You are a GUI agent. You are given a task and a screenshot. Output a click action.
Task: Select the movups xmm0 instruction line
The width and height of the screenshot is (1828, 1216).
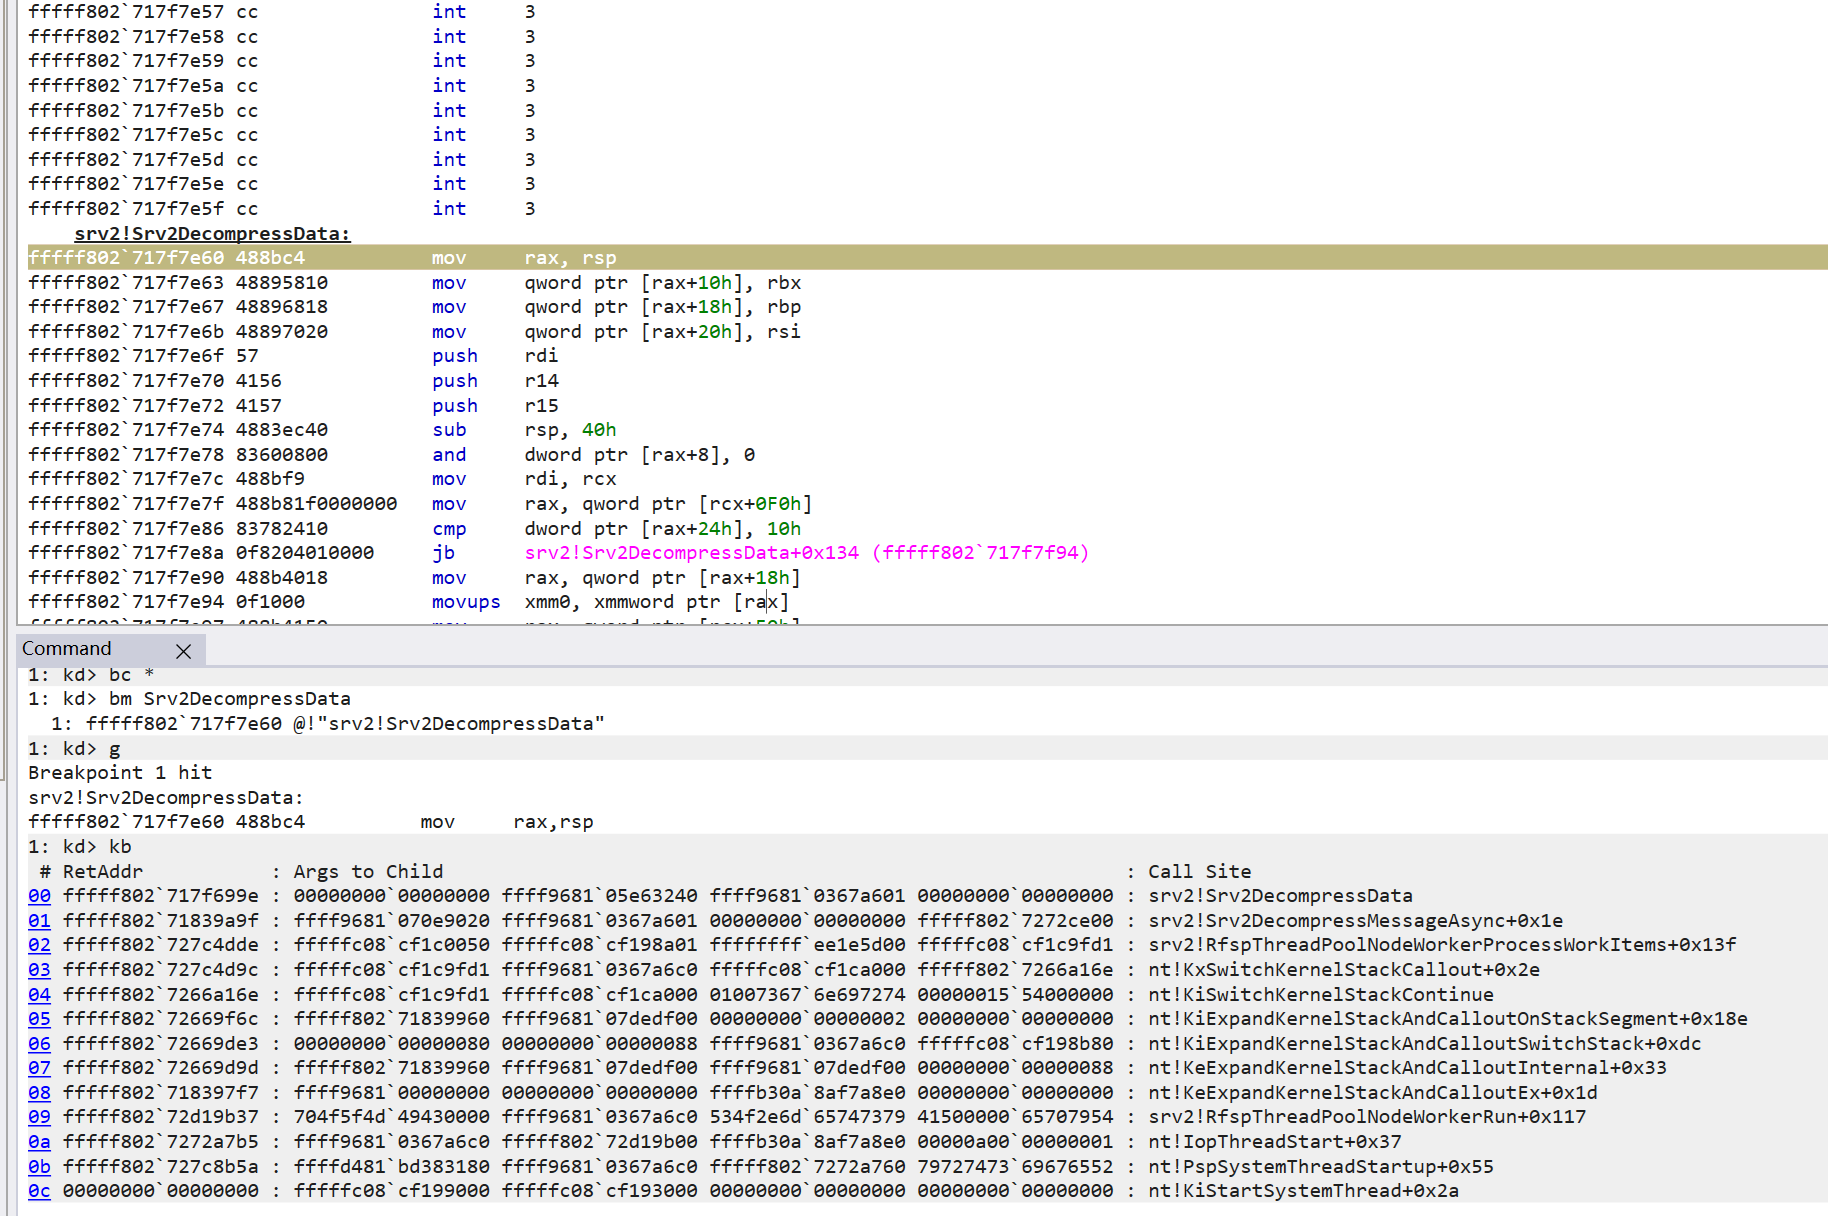[409, 602]
